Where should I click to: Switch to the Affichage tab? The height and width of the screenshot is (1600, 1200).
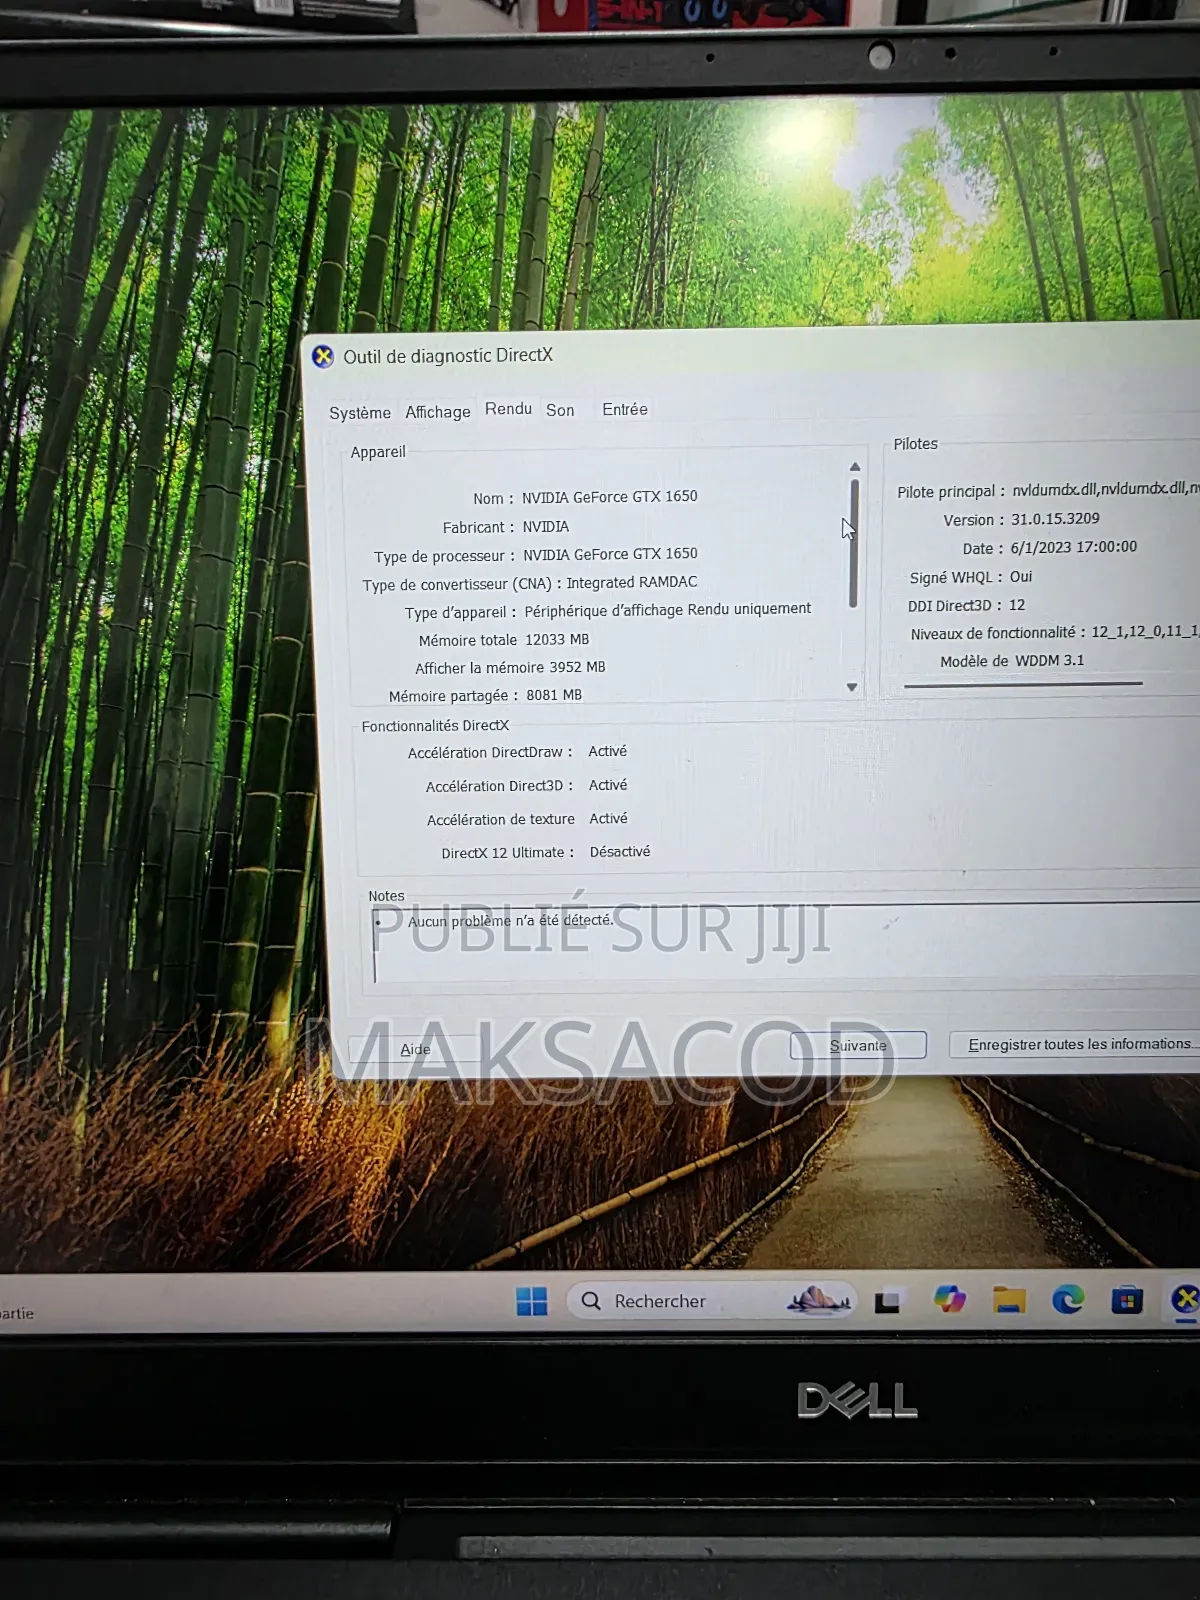click(x=438, y=412)
